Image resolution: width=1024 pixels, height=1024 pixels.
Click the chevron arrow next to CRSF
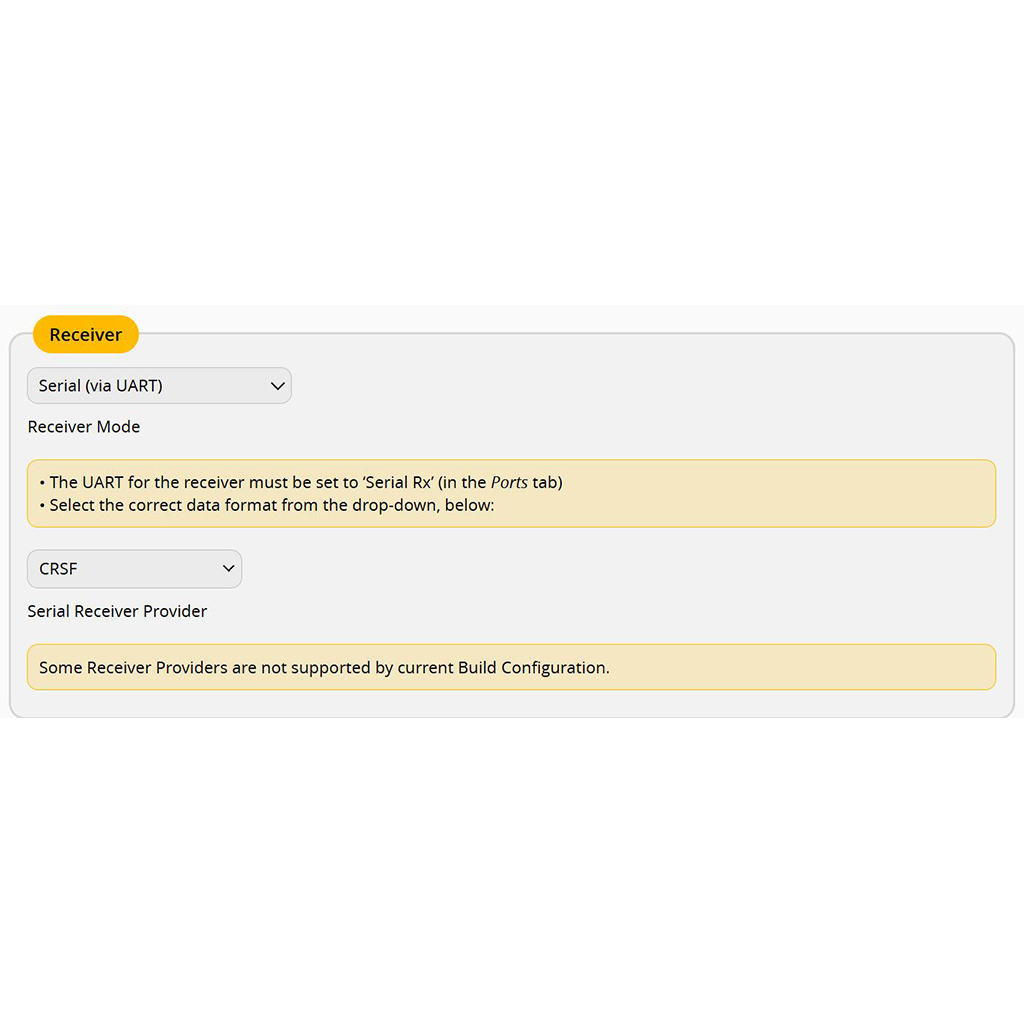tap(227, 569)
